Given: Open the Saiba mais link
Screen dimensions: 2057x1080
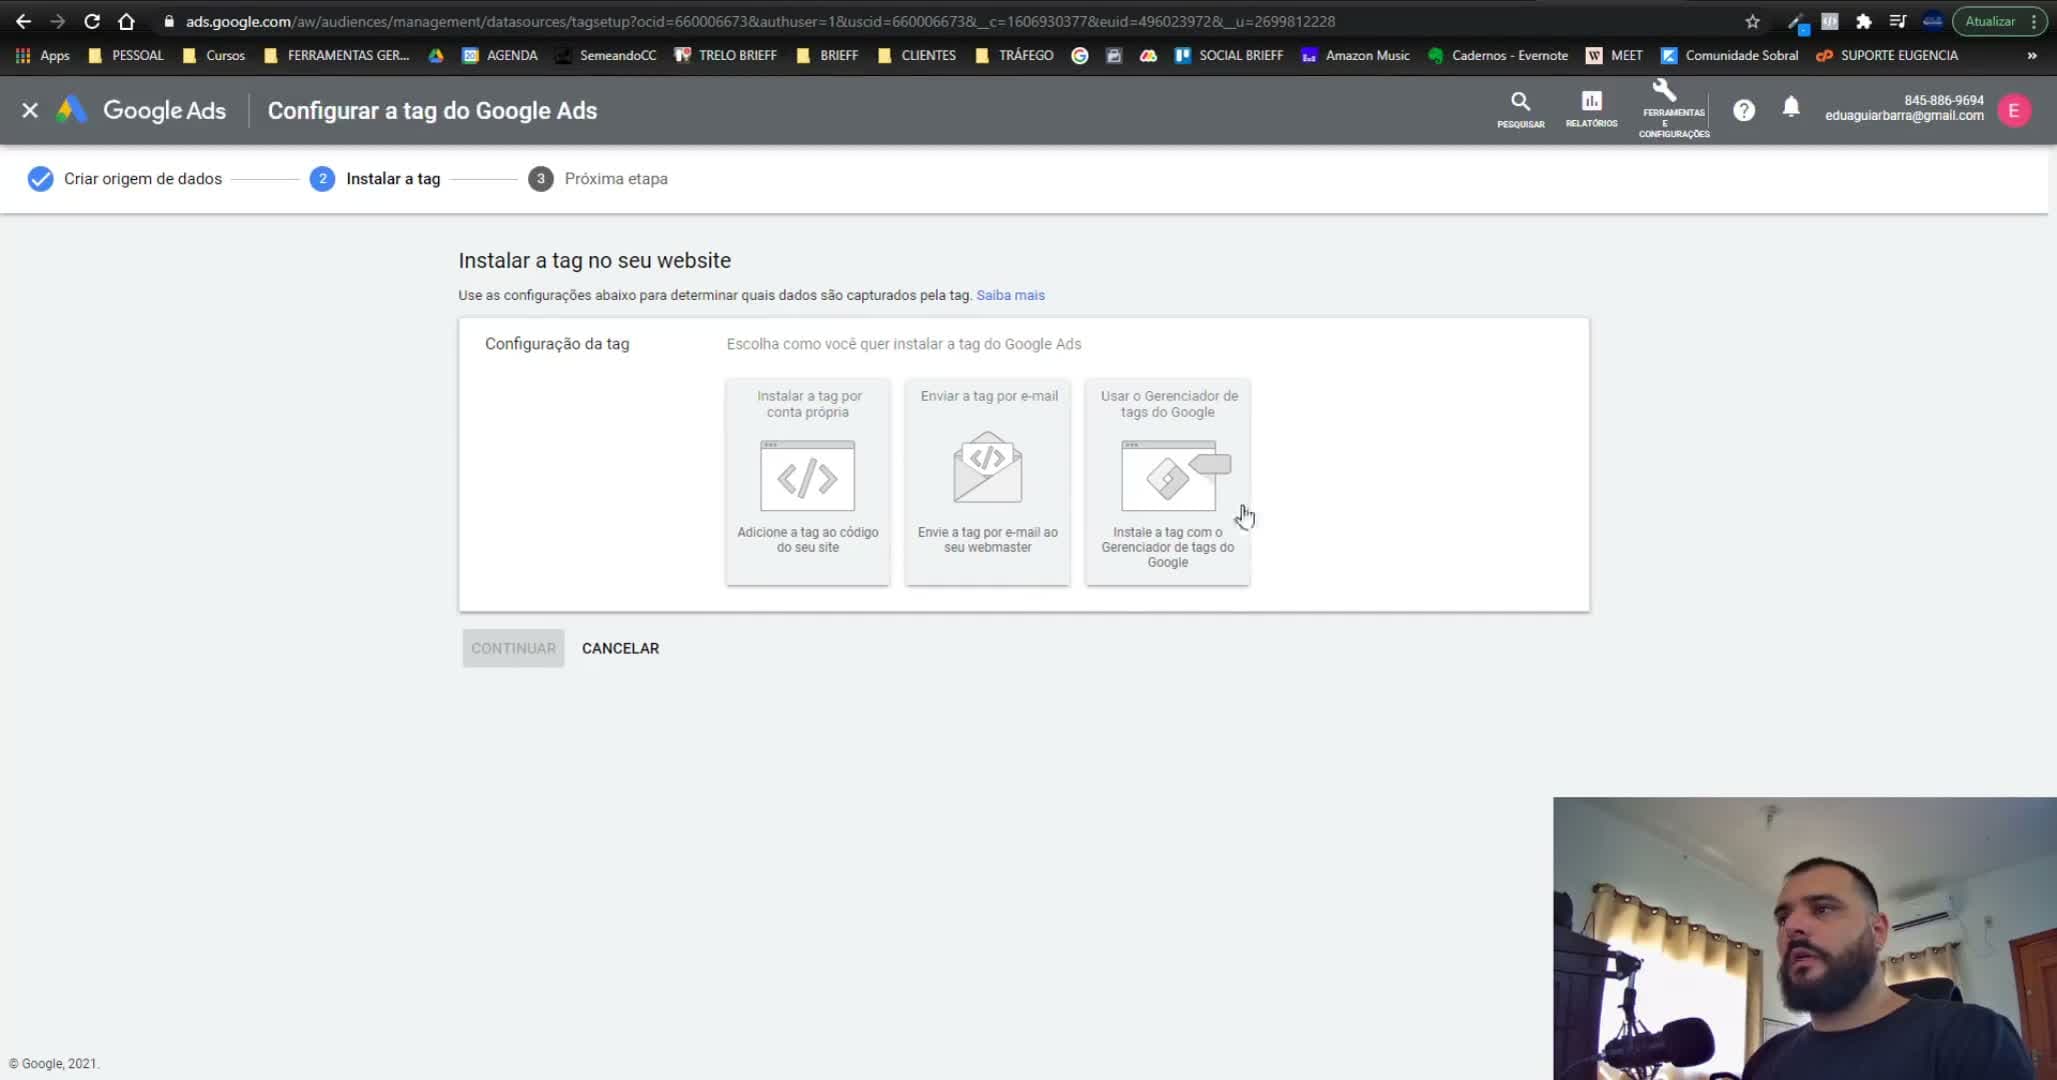Looking at the screenshot, I should click(1010, 295).
